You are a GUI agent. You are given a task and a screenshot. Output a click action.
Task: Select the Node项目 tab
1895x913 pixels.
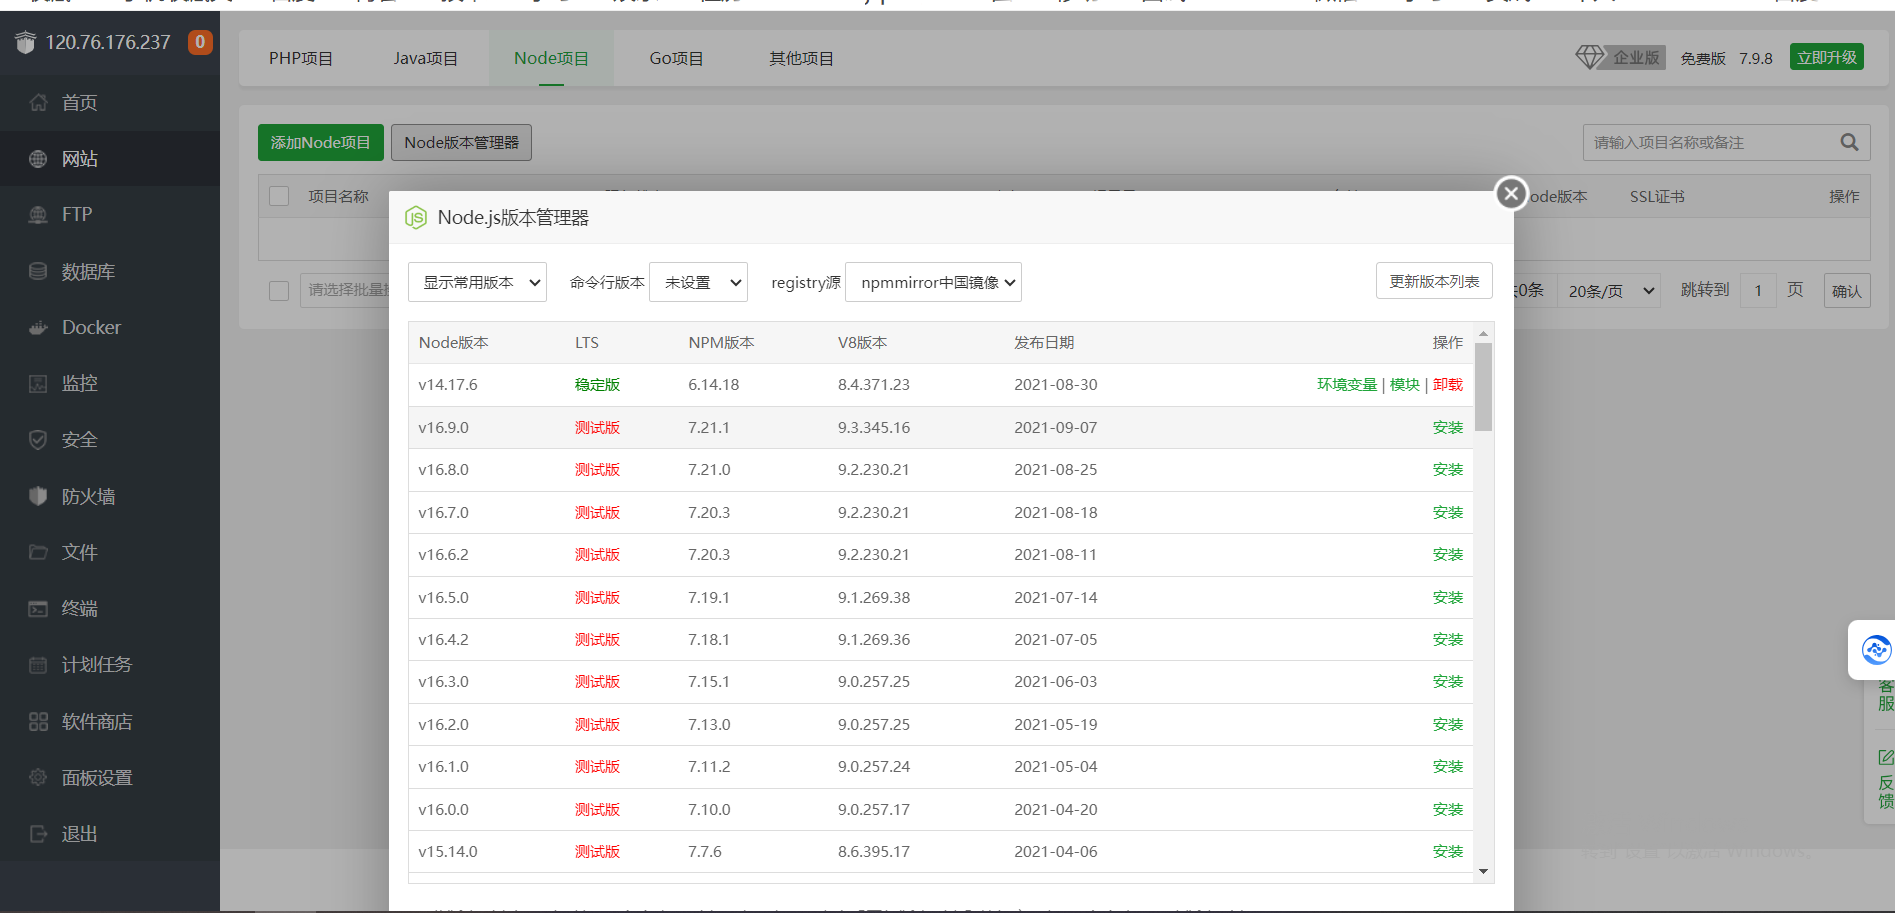551,58
